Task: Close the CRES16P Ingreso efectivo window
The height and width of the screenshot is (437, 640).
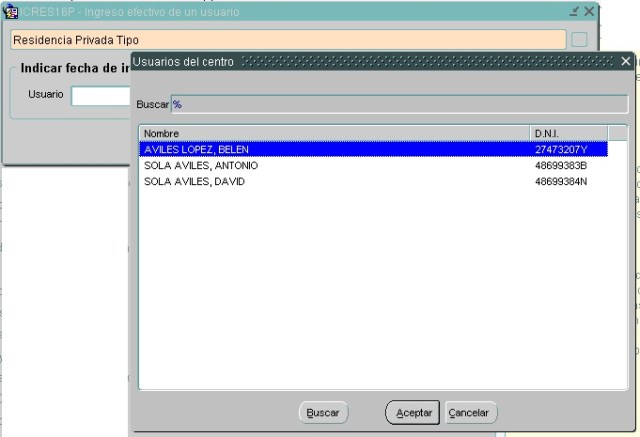Action: (589, 11)
